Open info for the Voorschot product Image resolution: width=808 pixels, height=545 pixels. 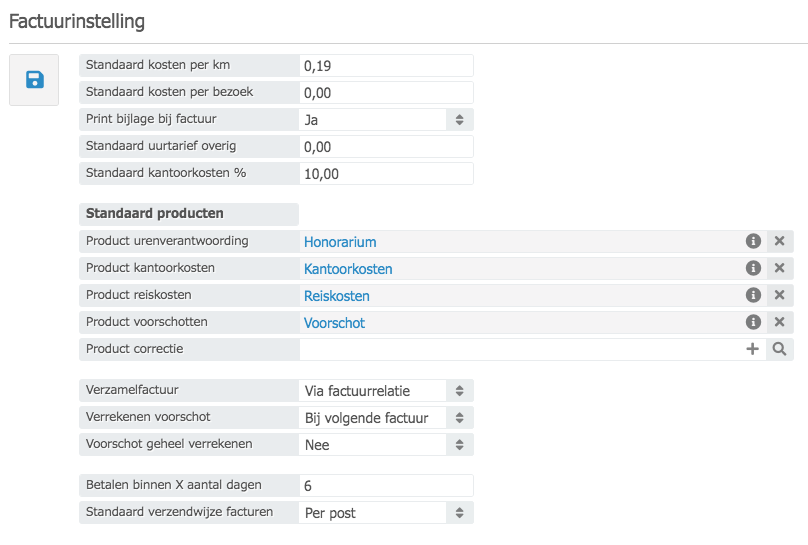[753, 322]
